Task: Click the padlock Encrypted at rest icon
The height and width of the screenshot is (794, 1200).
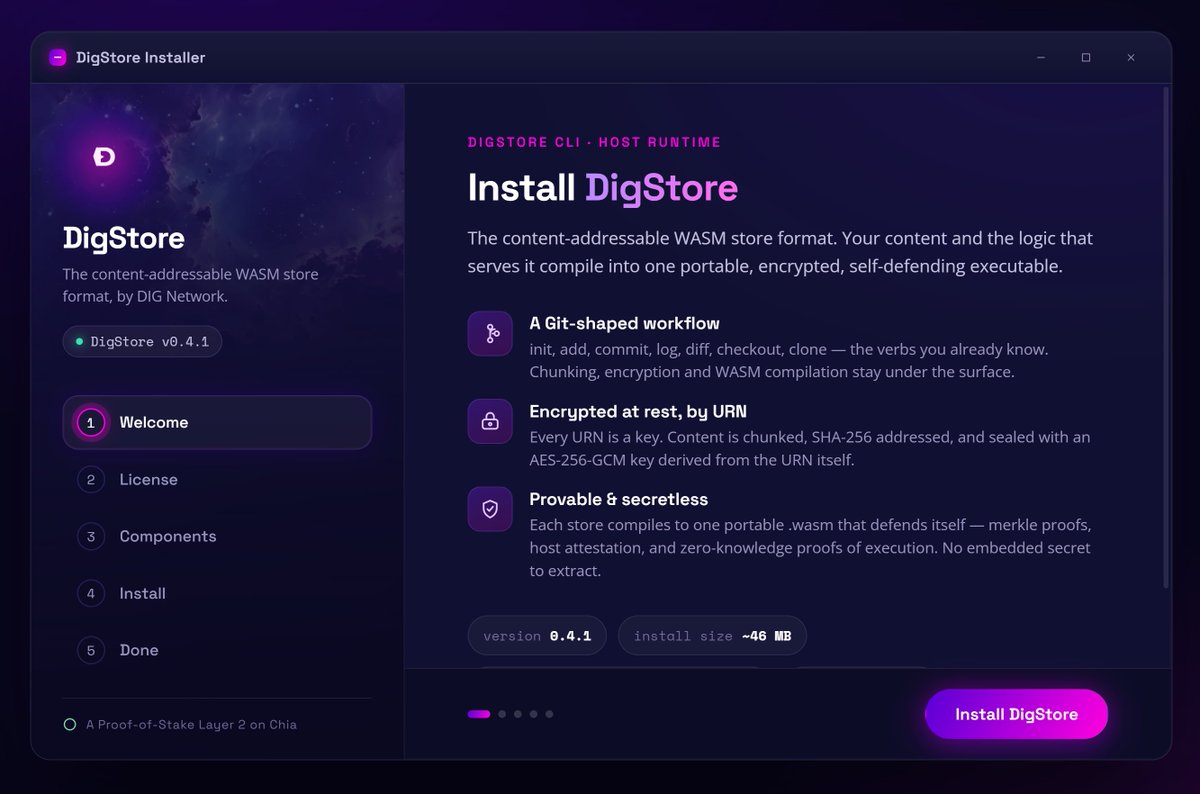Action: (x=490, y=421)
